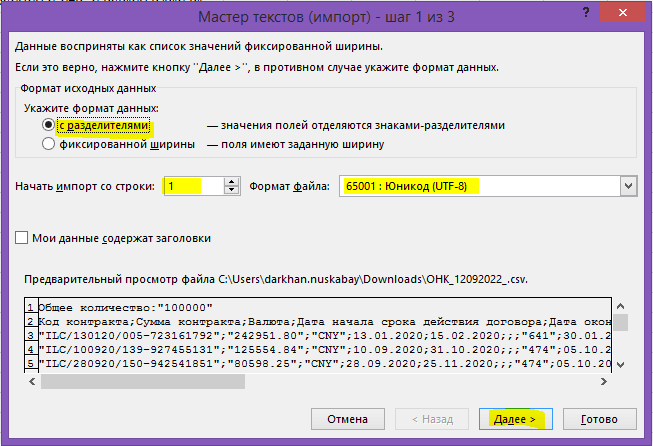Click the preview vertical scrollbar thumb
This screenshot has width=653, height=446.
click(x=620, y=322)
